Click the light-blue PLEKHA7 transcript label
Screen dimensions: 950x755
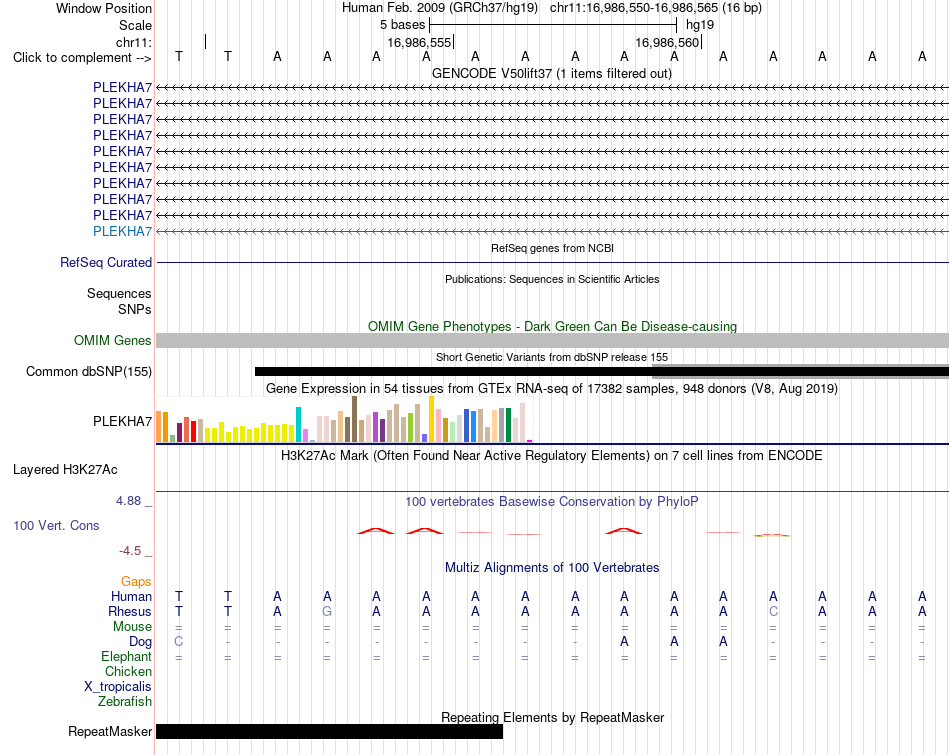click(x=122, y=231)
